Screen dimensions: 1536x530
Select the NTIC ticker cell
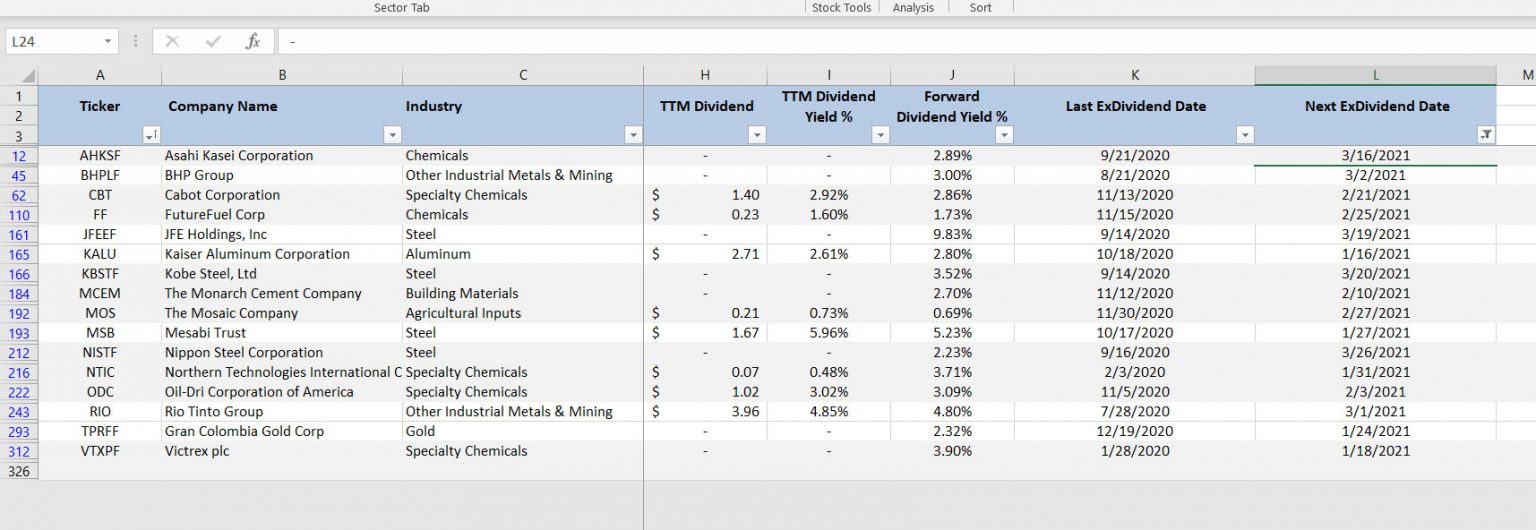[100, 372]
